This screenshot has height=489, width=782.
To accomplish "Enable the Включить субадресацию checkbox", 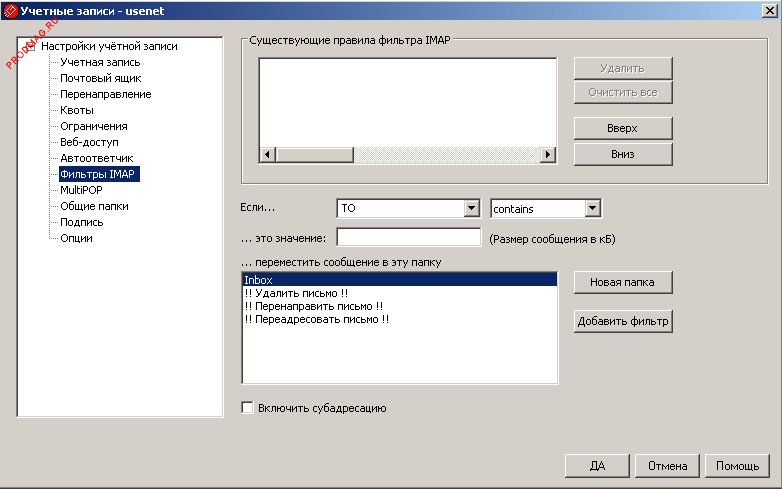I will pos(247,408).
